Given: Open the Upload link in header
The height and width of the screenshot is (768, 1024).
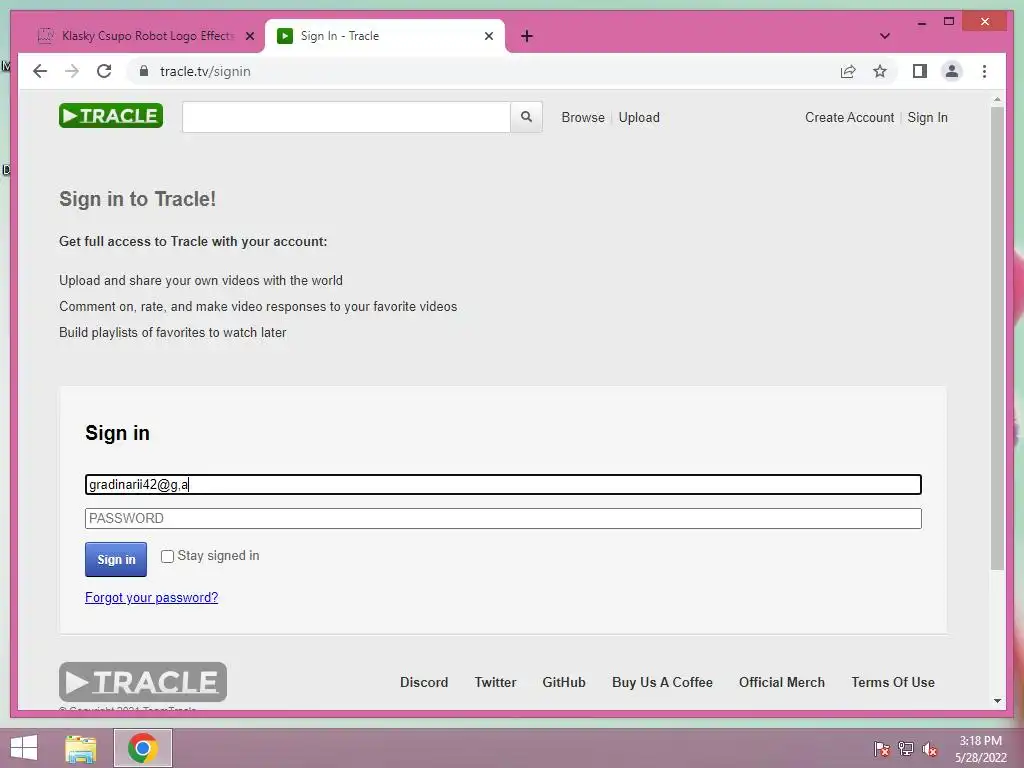Looking at the screenshot, I should coord(639,118).
